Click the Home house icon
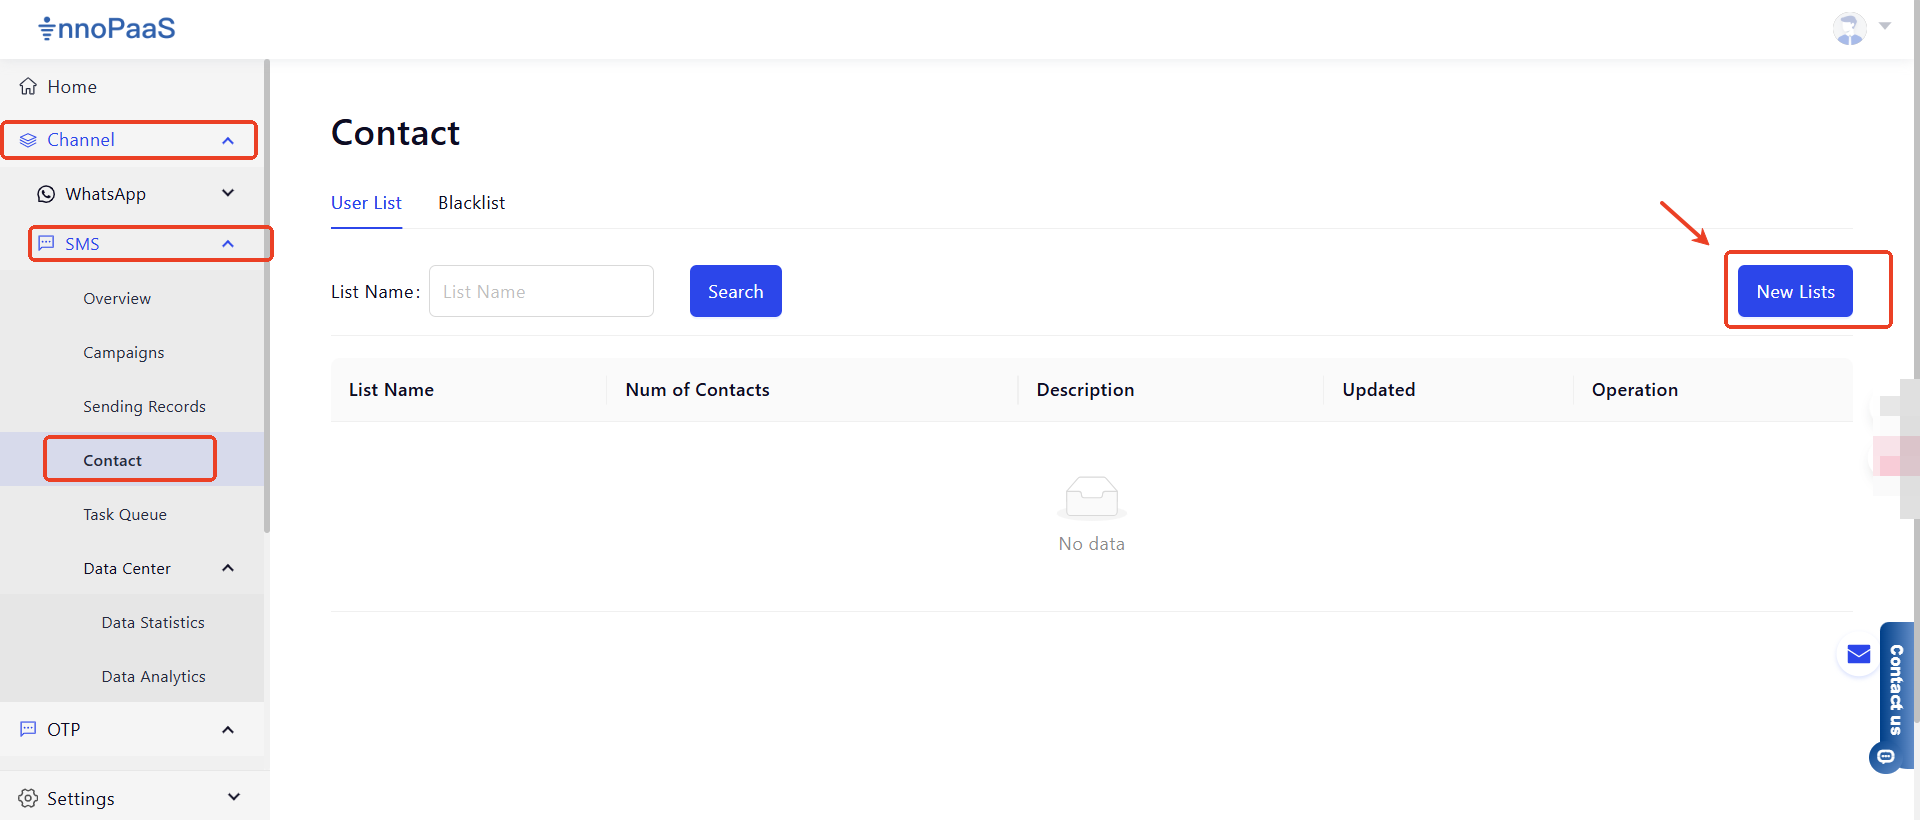Screen dimensions: 1920x820 (28, 87)
